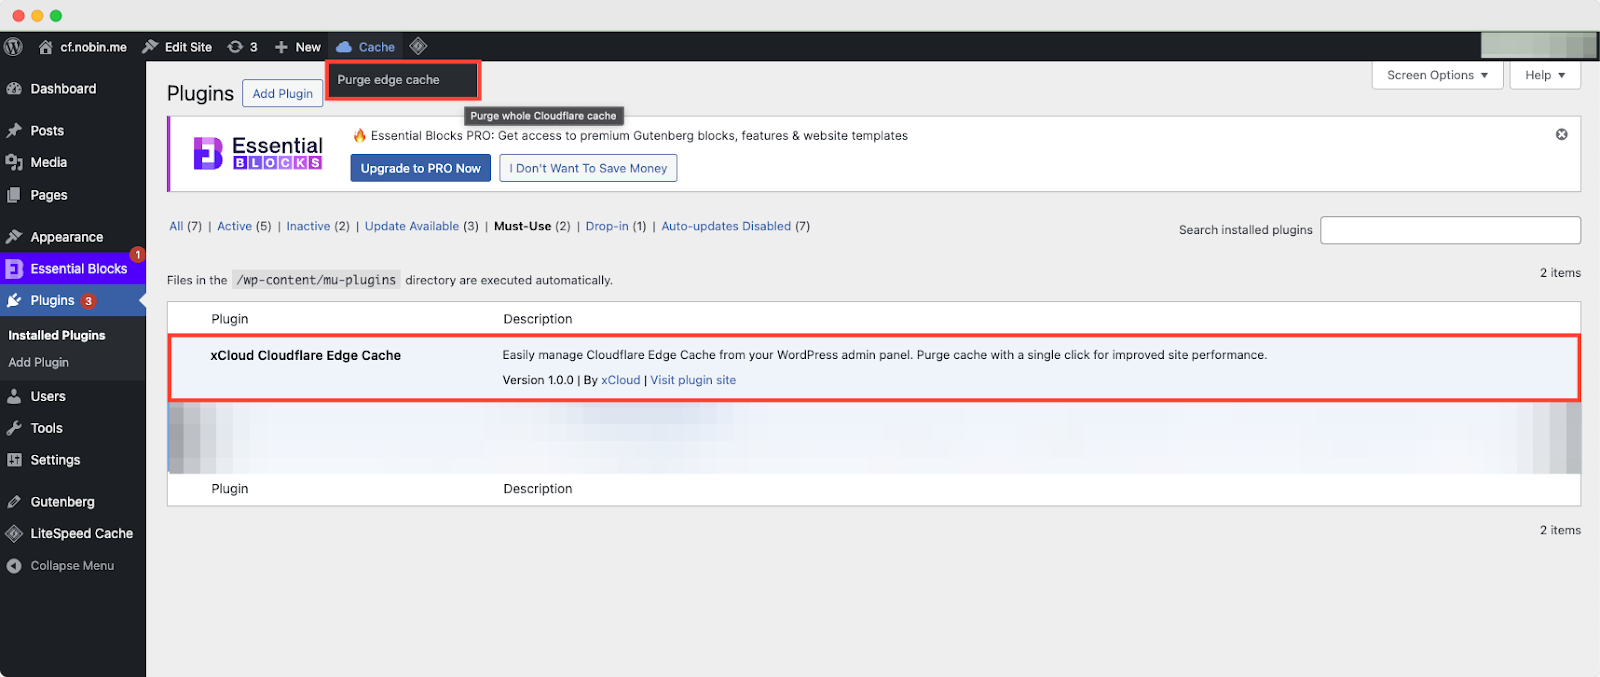This screenshot has height=677, width=1600.
Task: Expand the Screen Options dropdown
Action: point(1436,75)
